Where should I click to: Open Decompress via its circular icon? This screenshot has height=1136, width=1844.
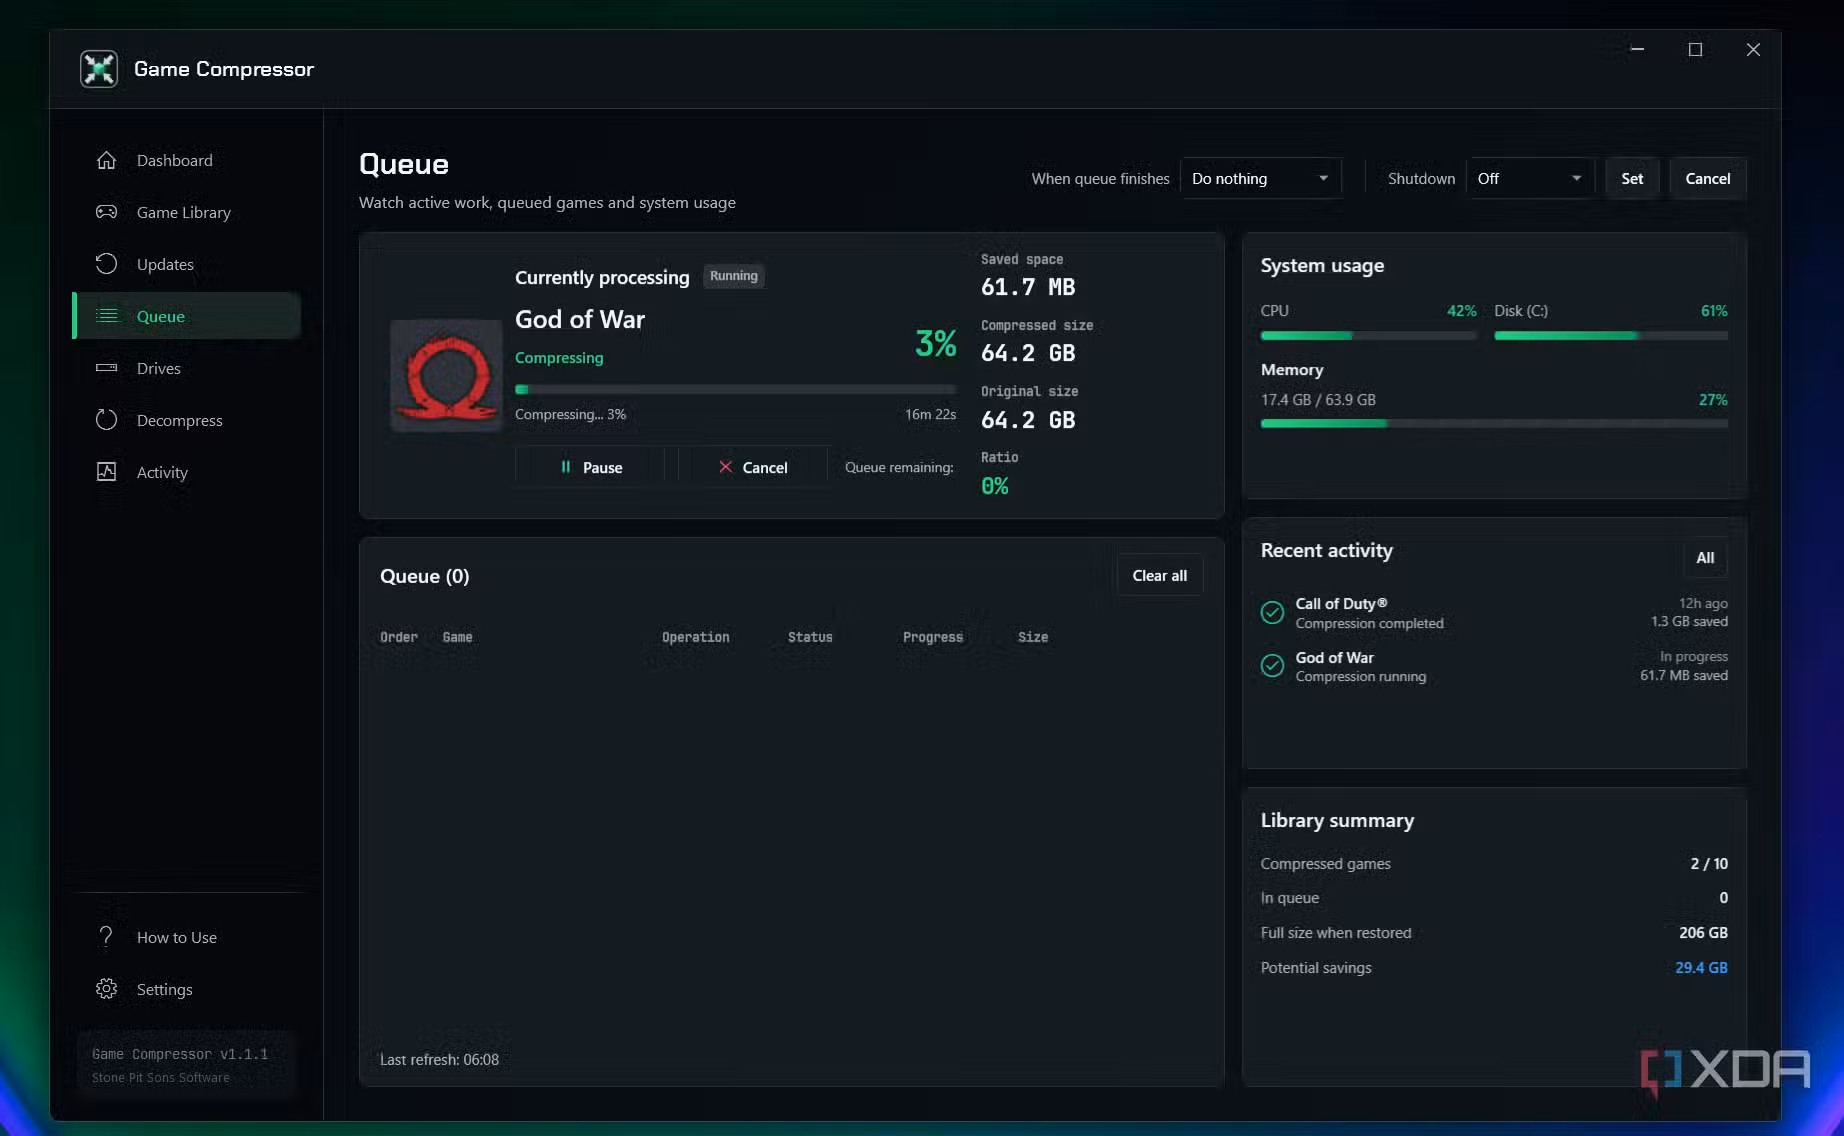(106, 420)
